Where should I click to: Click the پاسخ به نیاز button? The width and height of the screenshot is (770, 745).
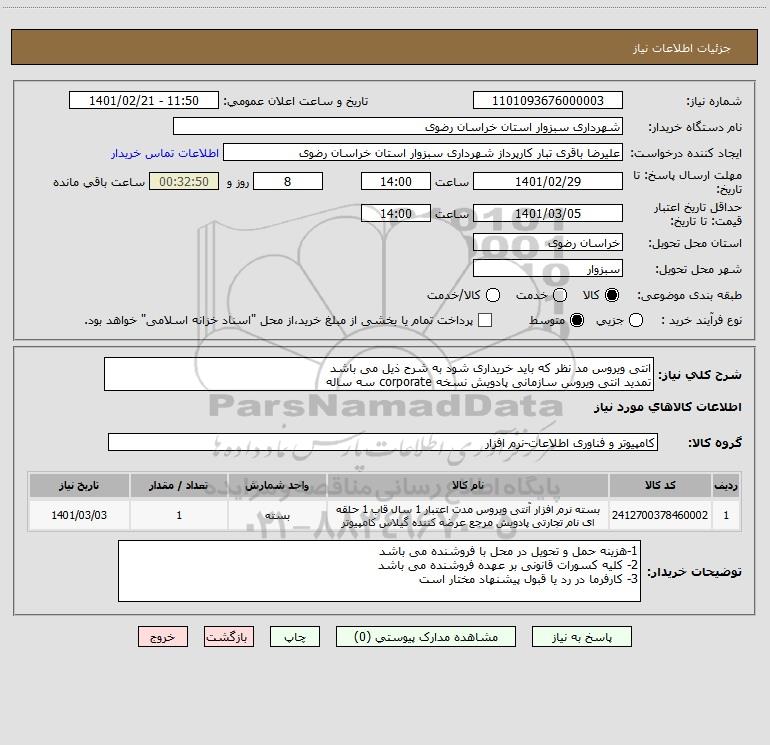582,637
